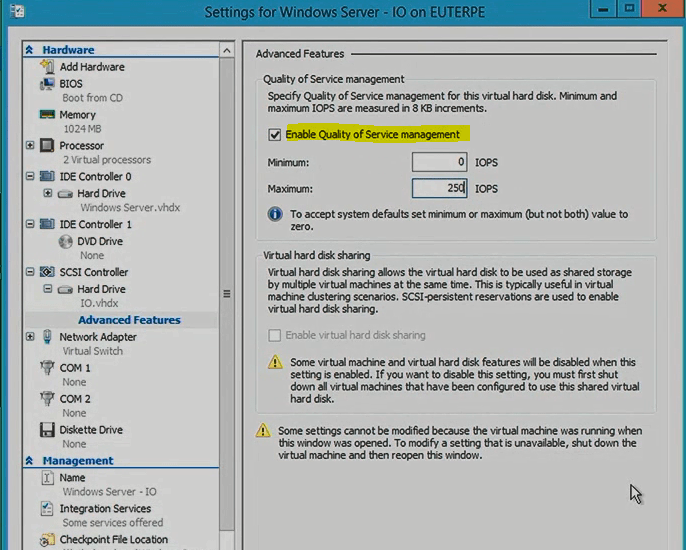Collapse the Management section header
This screenshot has height=550, width=686.
click(29, 461)
